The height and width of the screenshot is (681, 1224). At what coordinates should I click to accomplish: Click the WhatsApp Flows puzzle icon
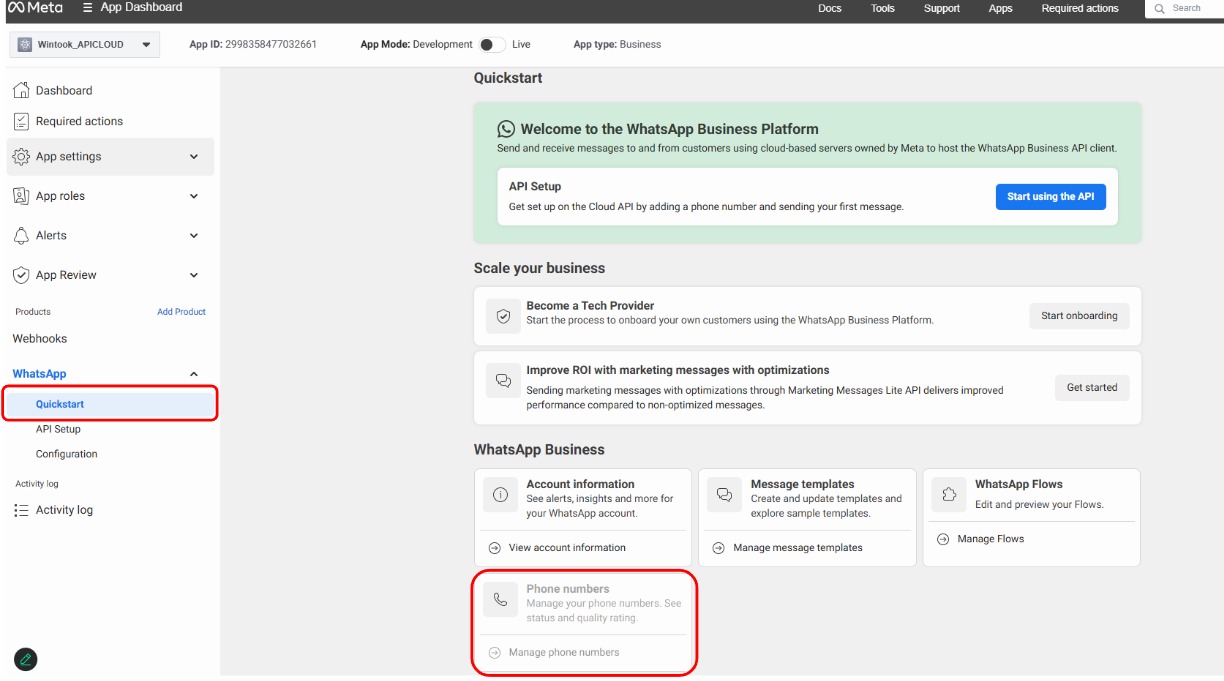pyautogui.click(x=949, y=494)
